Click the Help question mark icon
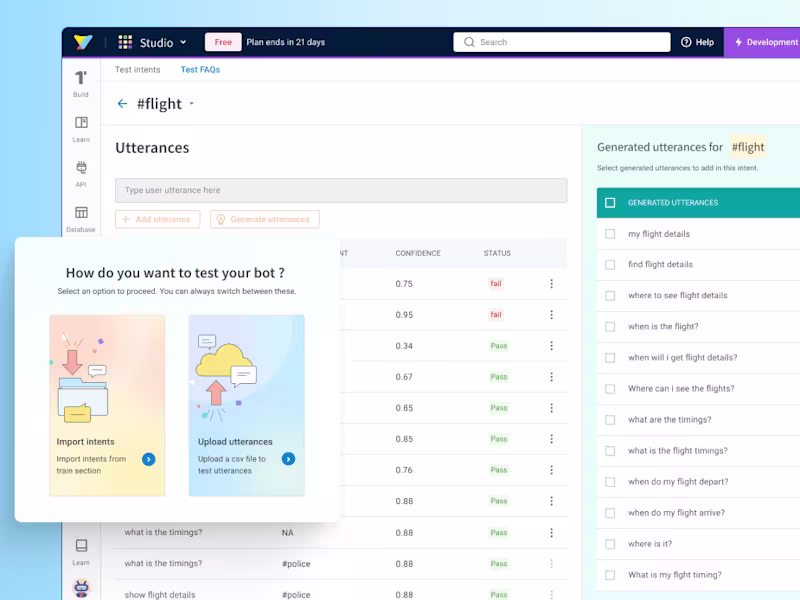This screenshot has height=600, width=800. pyautogui.click(x=686, y=42)
